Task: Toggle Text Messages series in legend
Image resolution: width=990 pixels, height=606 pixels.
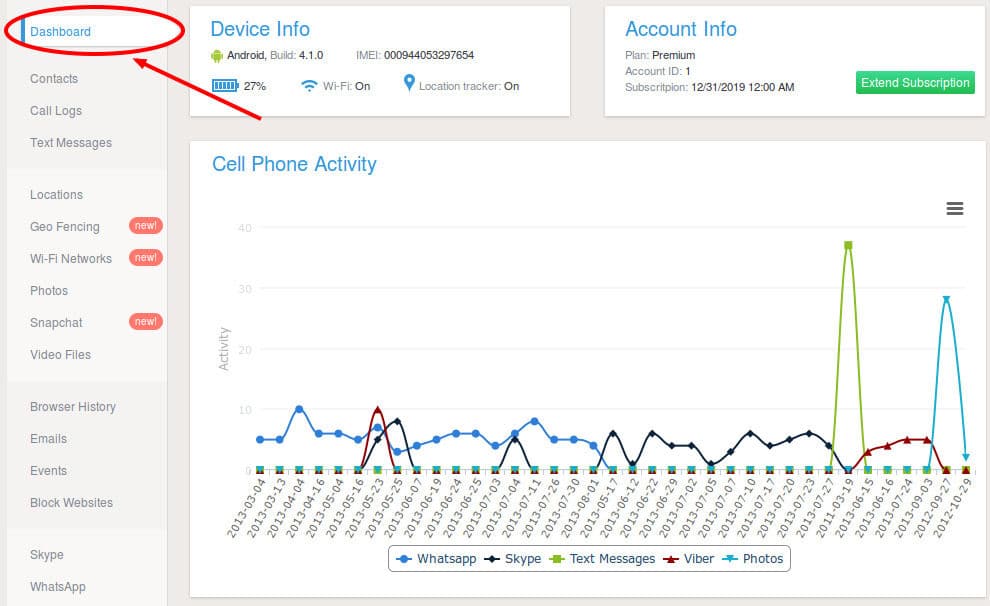Action: pos(602,559)
